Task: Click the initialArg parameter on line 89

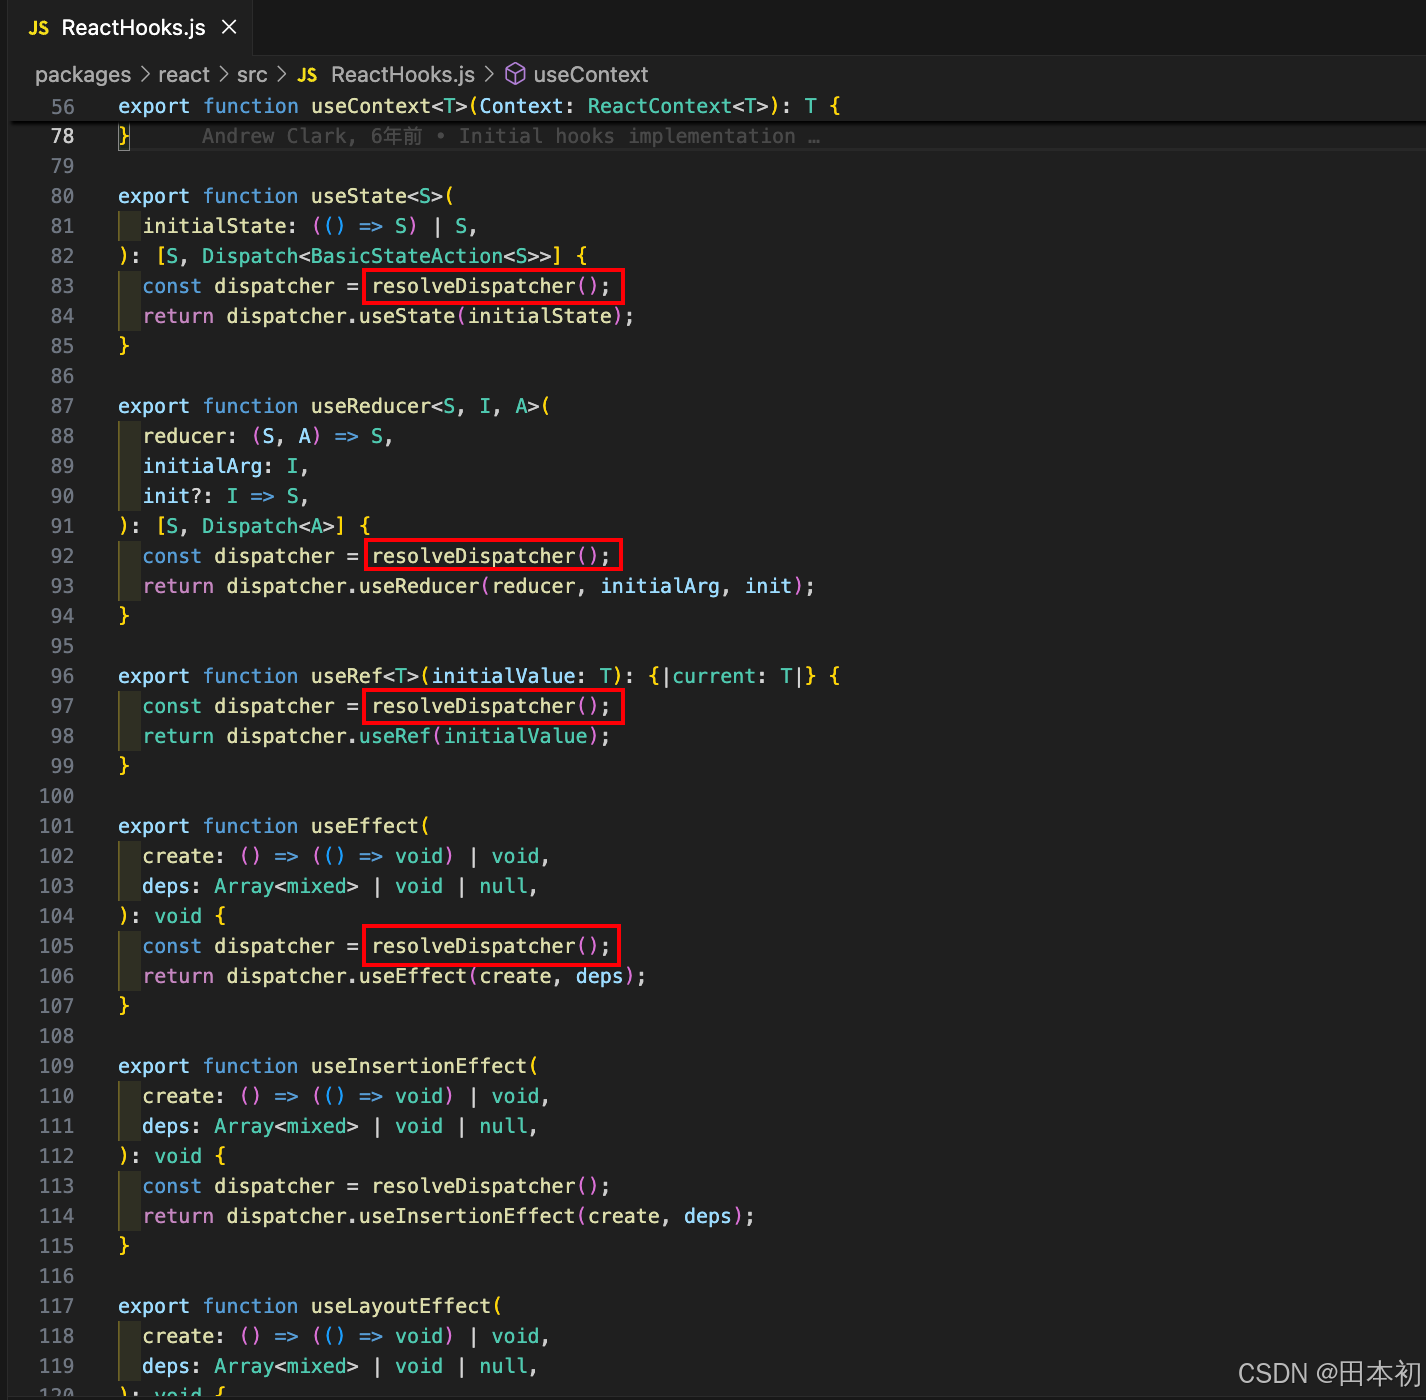Action: click(x=202, y=466)
